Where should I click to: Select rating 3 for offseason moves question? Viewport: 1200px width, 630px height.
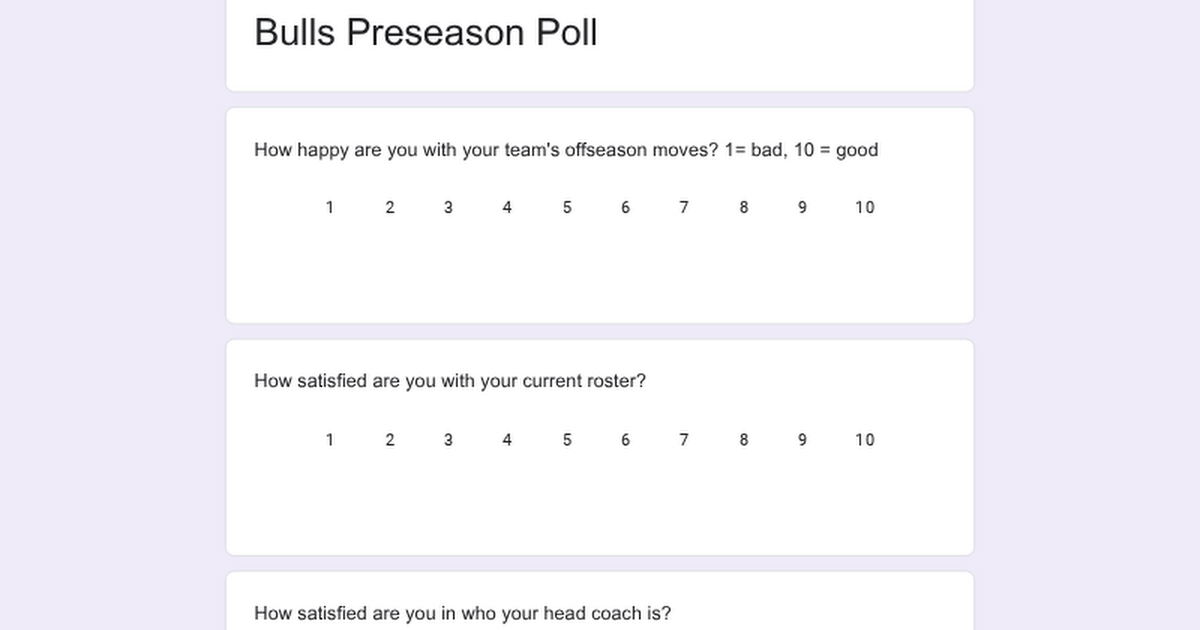coord(448,208)
